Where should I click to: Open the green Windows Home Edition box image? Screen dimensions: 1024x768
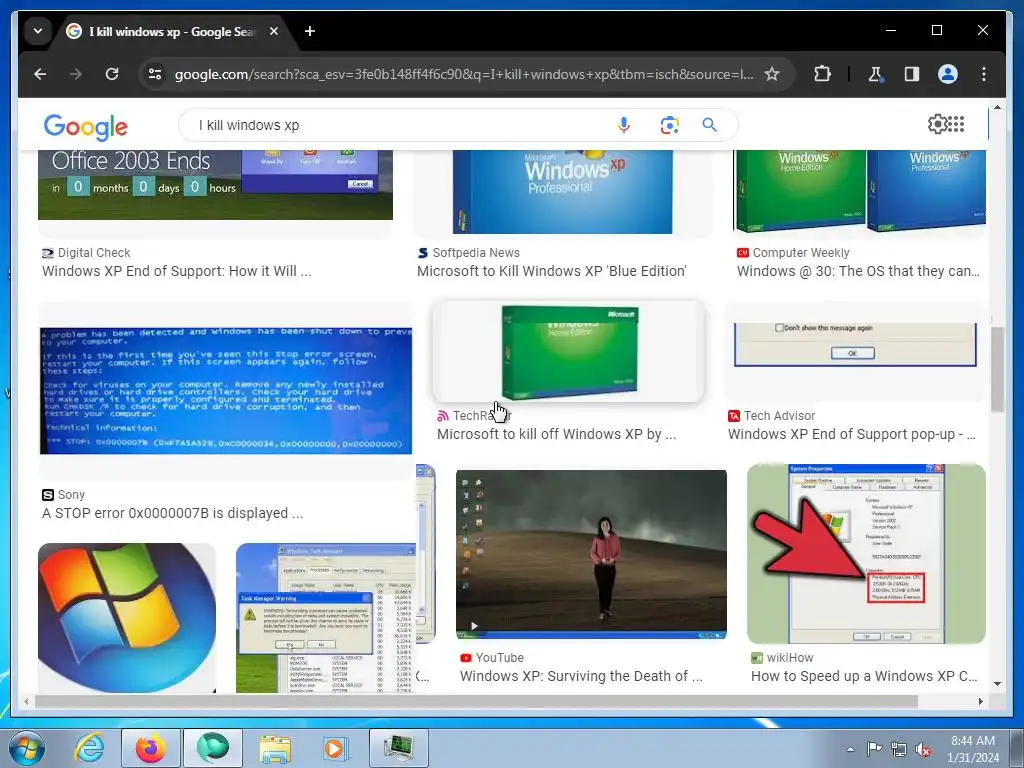(x=569, y=351)
